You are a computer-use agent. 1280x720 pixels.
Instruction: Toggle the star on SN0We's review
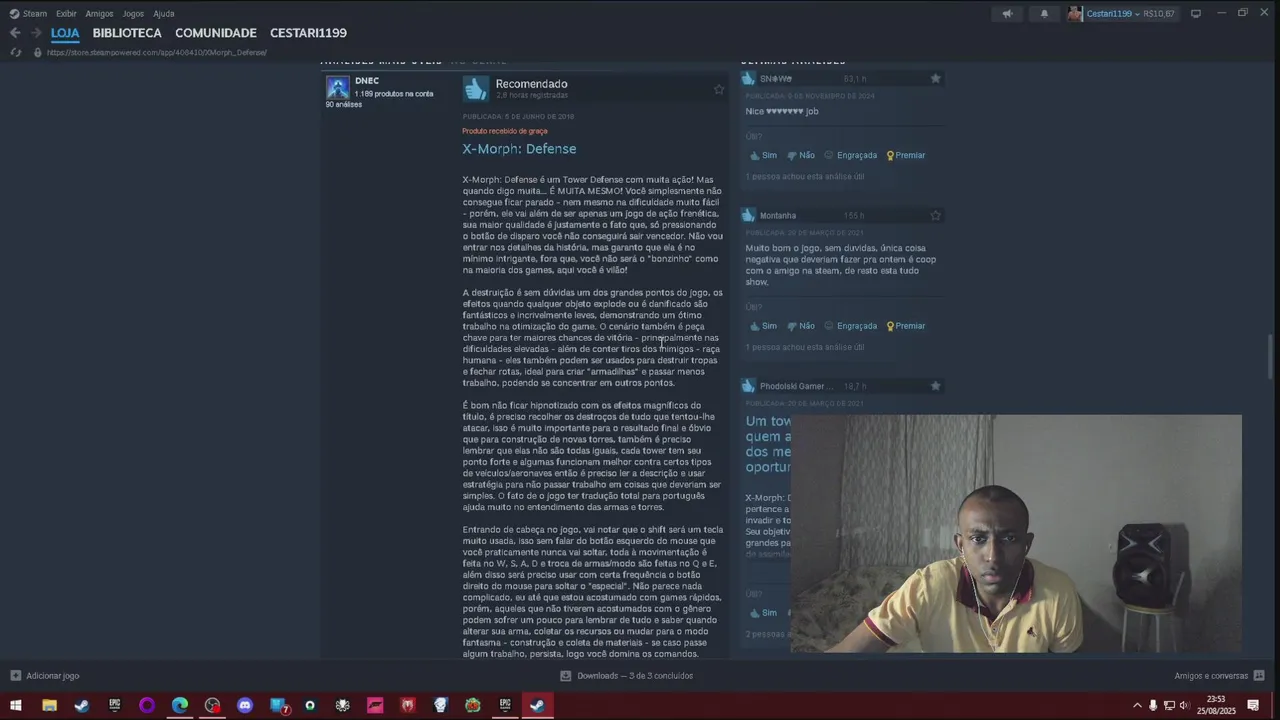point(935,78)
